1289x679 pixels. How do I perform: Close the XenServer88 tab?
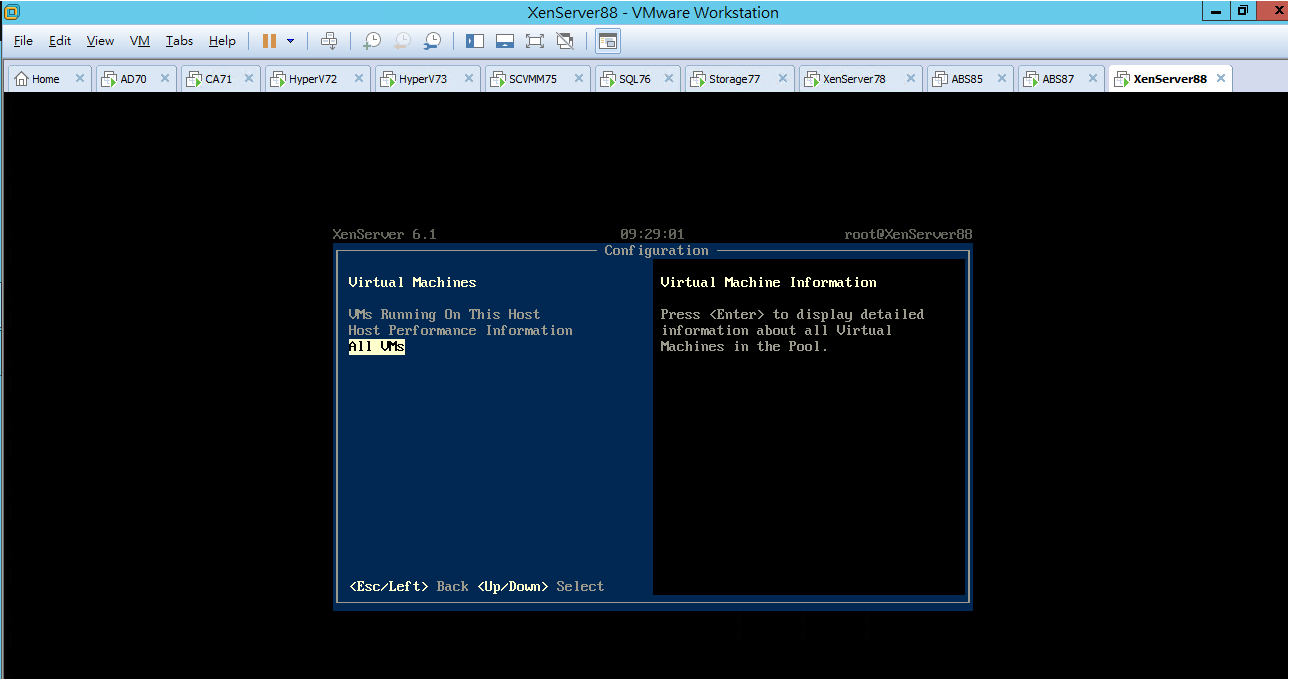[1219, 79]
